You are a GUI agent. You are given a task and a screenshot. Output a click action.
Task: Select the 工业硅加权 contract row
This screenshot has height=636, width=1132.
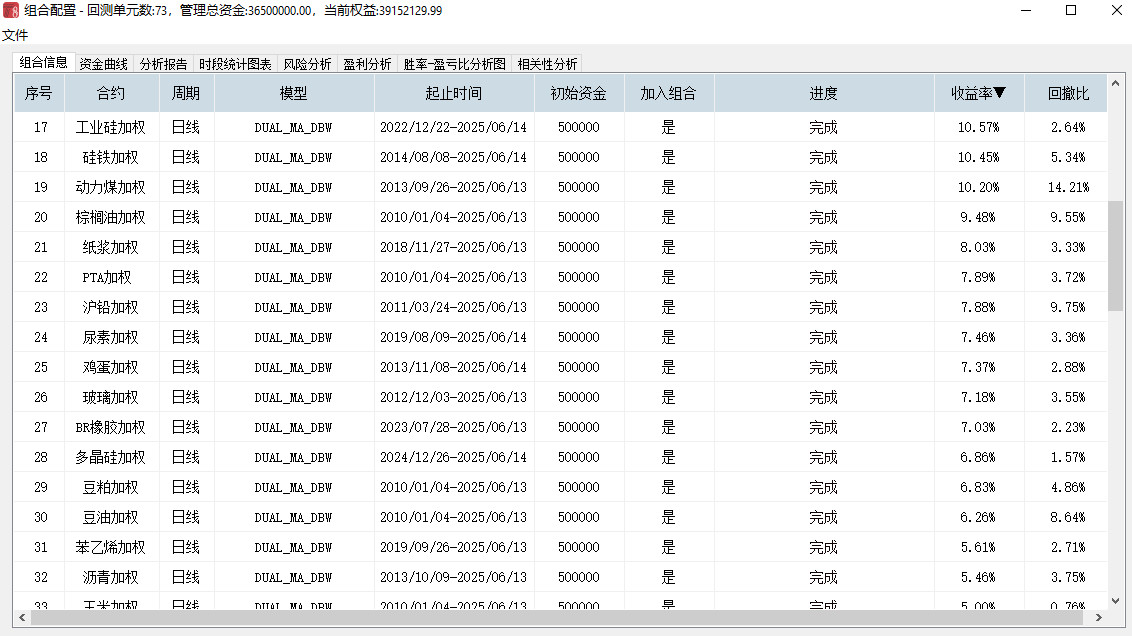tap(111, 127)
